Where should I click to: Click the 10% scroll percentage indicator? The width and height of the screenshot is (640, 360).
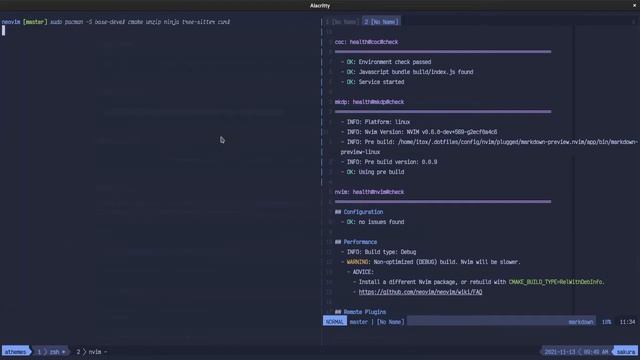point(606,322)
